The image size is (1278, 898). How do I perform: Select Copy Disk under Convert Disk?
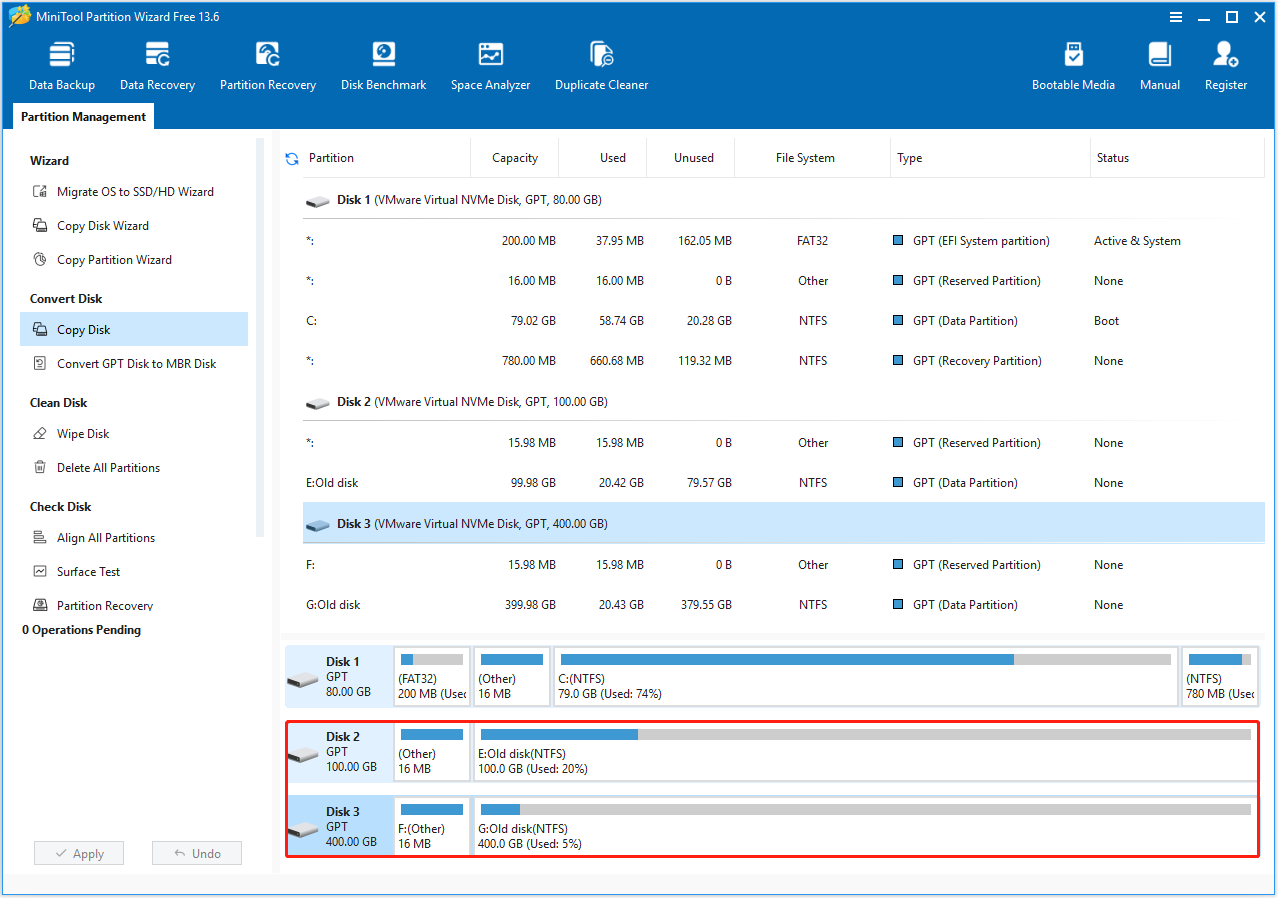[134, 329]
